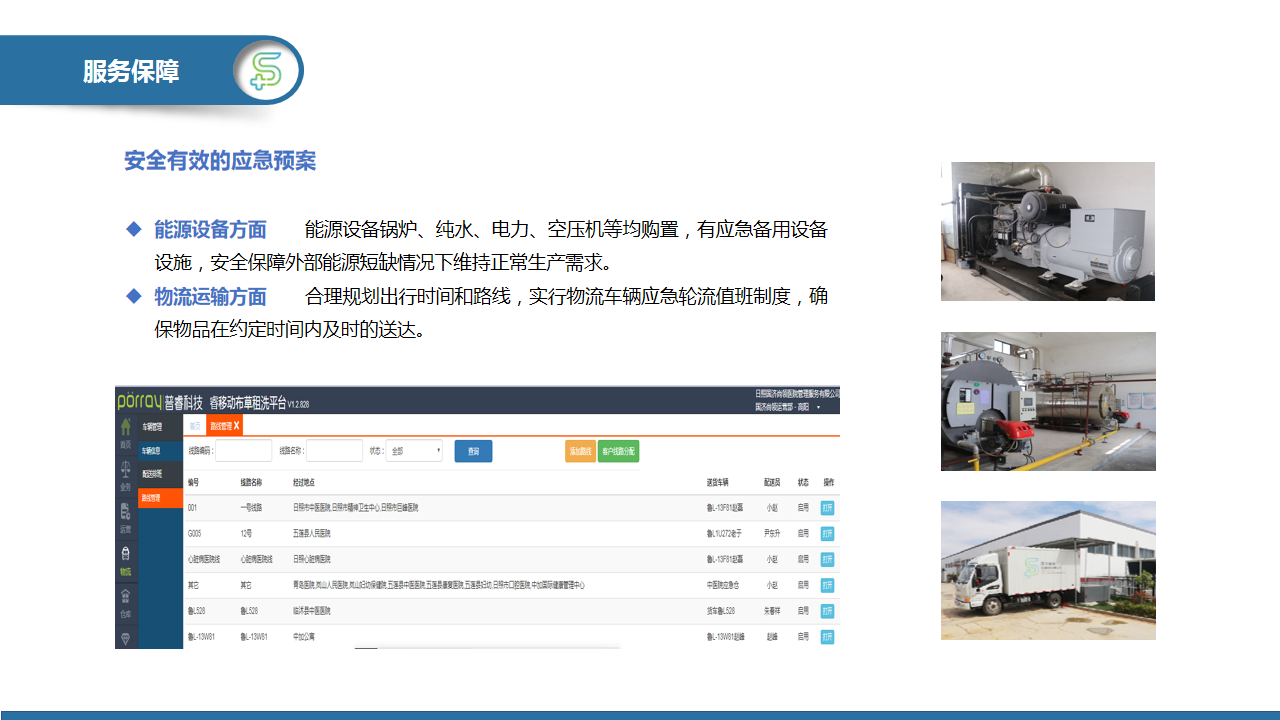1280x720 pixels.
Task: Click the diamond icon at sidebar bottom
Action: [x=126, y=638]
